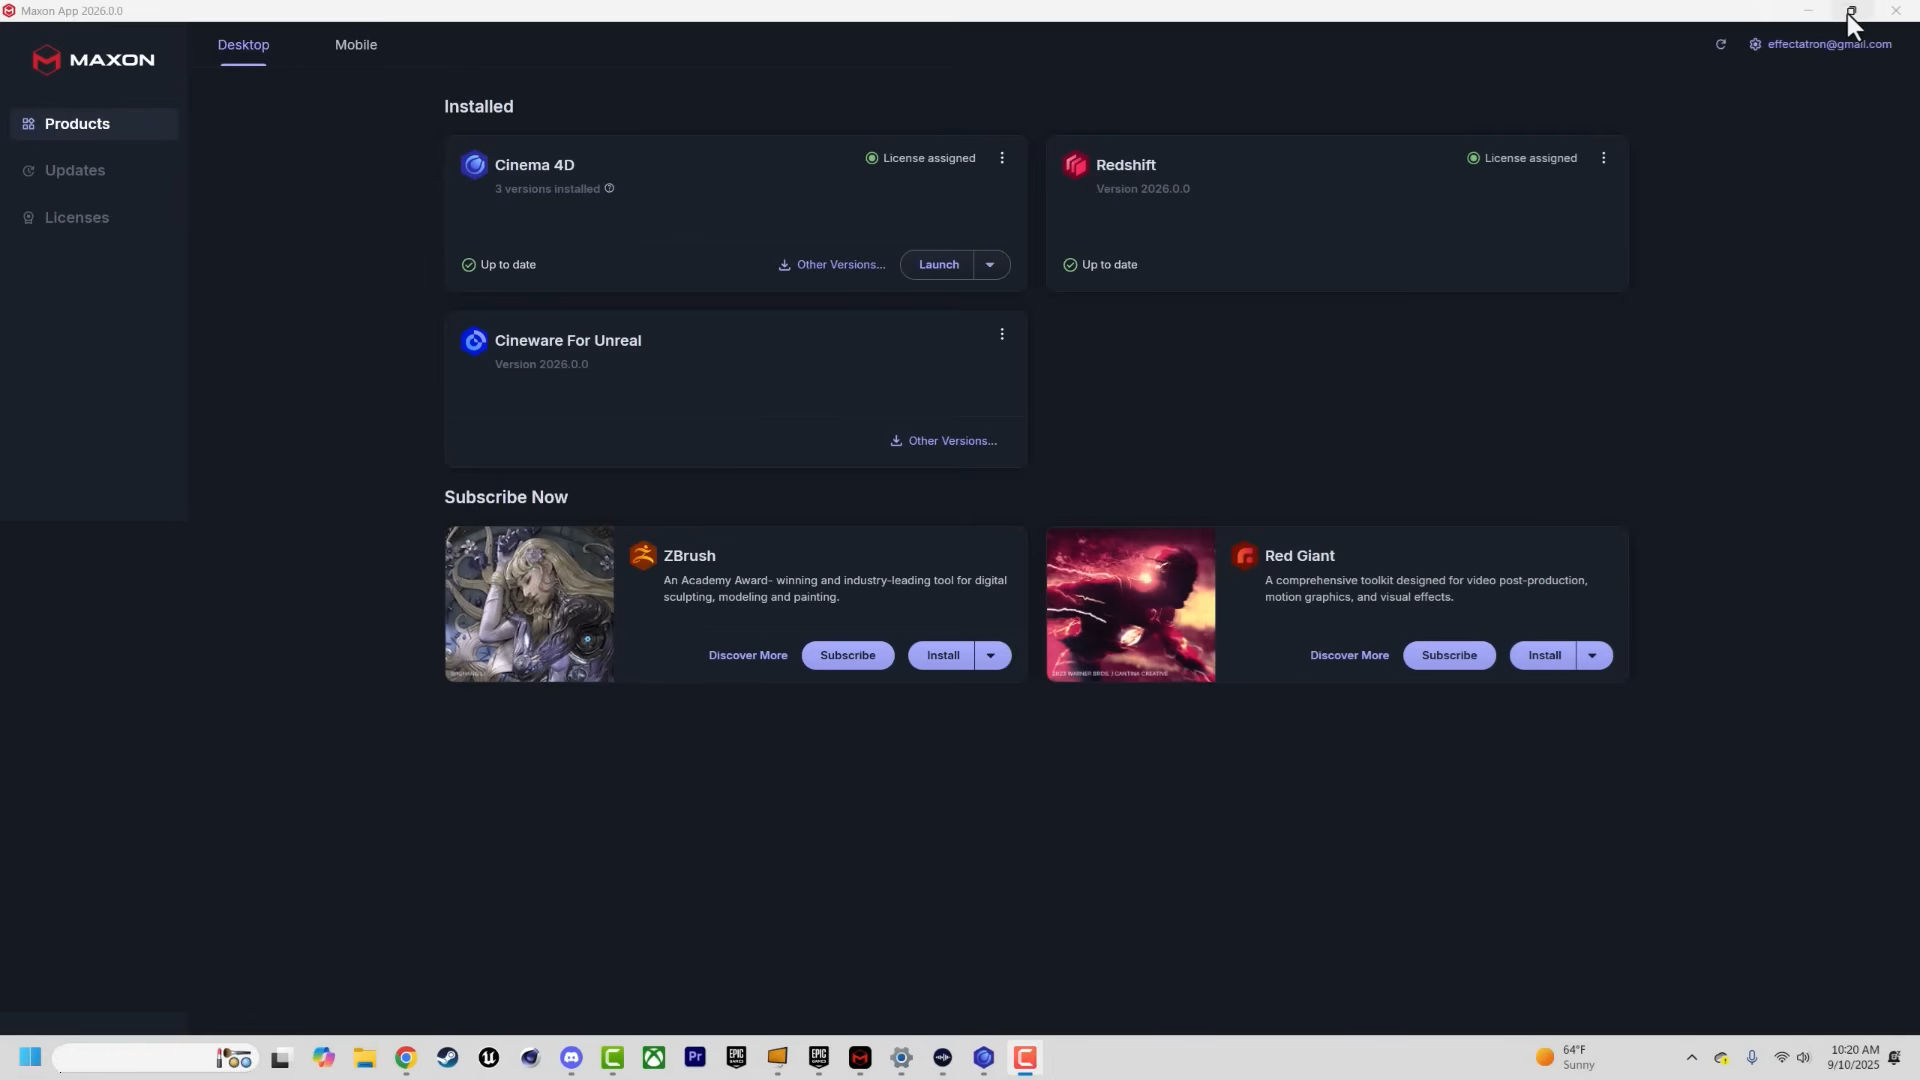The width and height of the screenshot is (1920, 1080).
Task: Open the Cineware For Unreal three-dot menu
Action: coord(1002,334)
